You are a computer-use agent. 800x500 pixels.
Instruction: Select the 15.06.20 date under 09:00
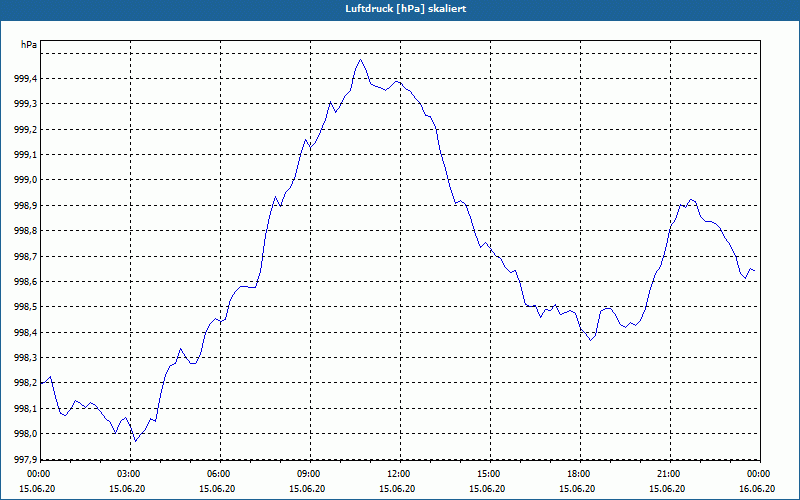coord(308,489)
